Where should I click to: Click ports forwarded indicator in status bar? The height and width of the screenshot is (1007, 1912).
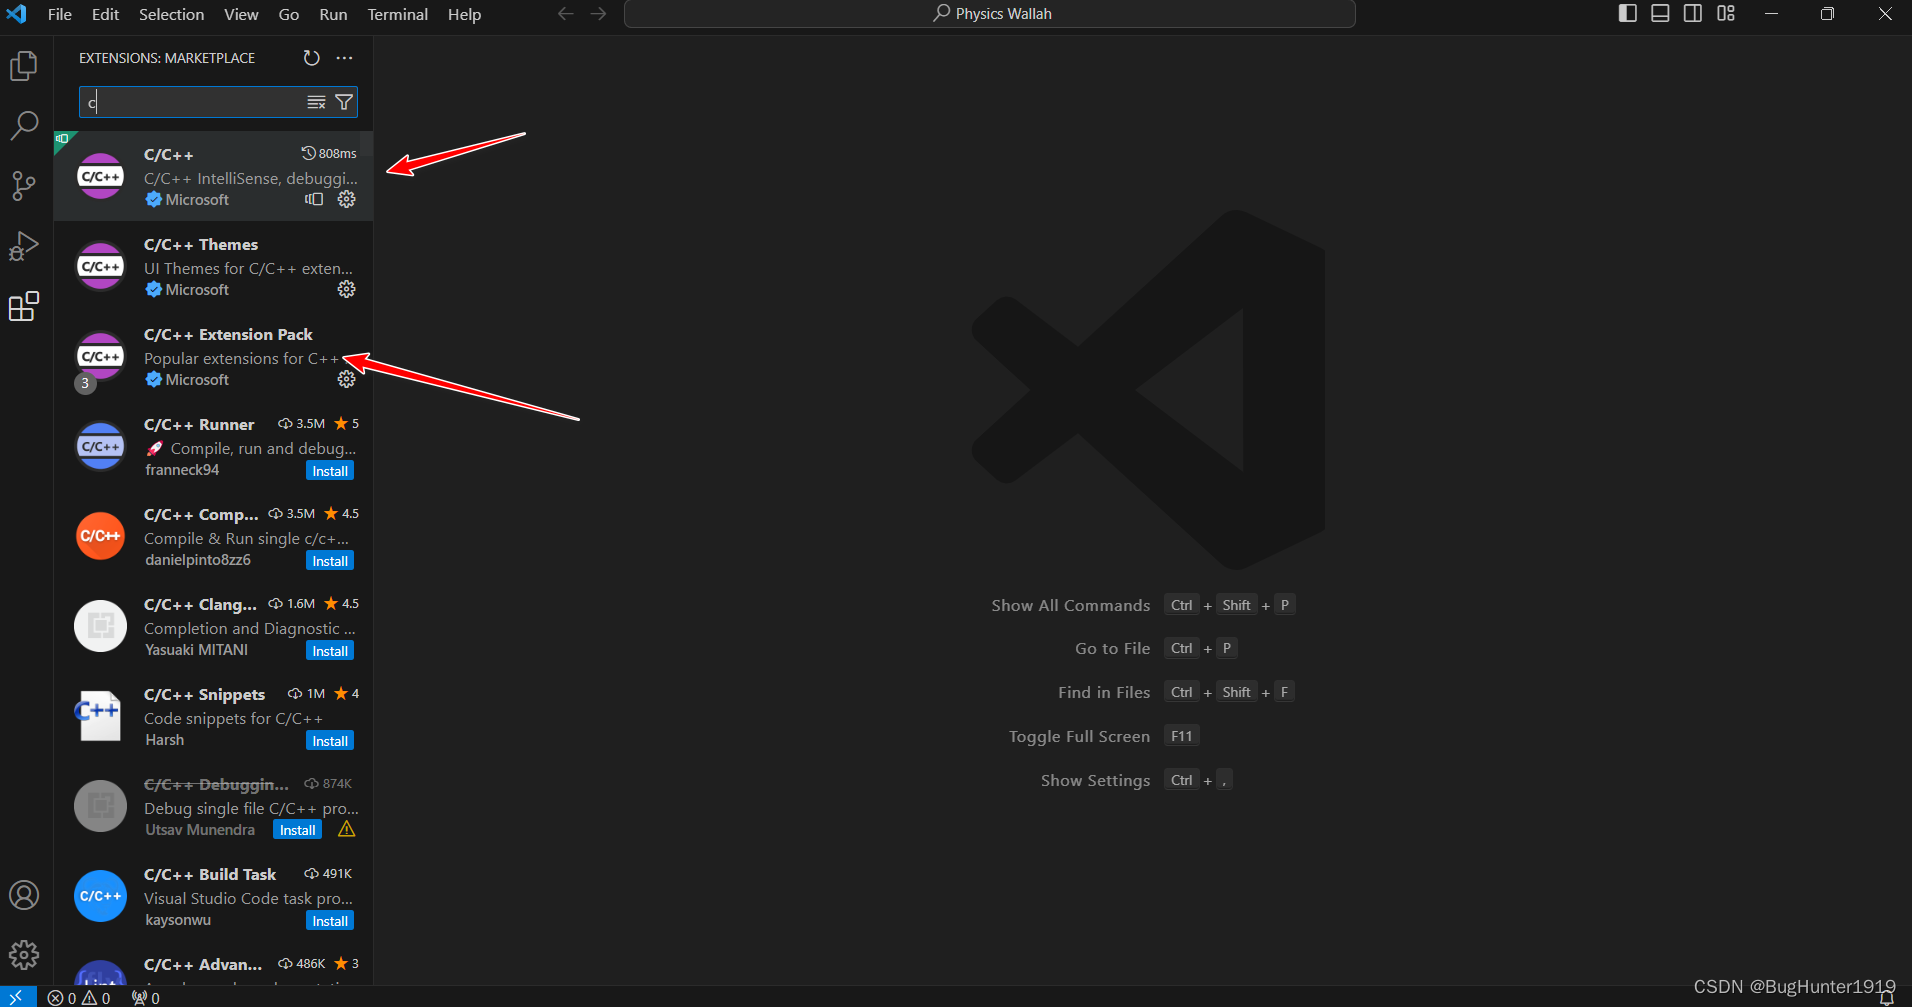tap(146, 998)
